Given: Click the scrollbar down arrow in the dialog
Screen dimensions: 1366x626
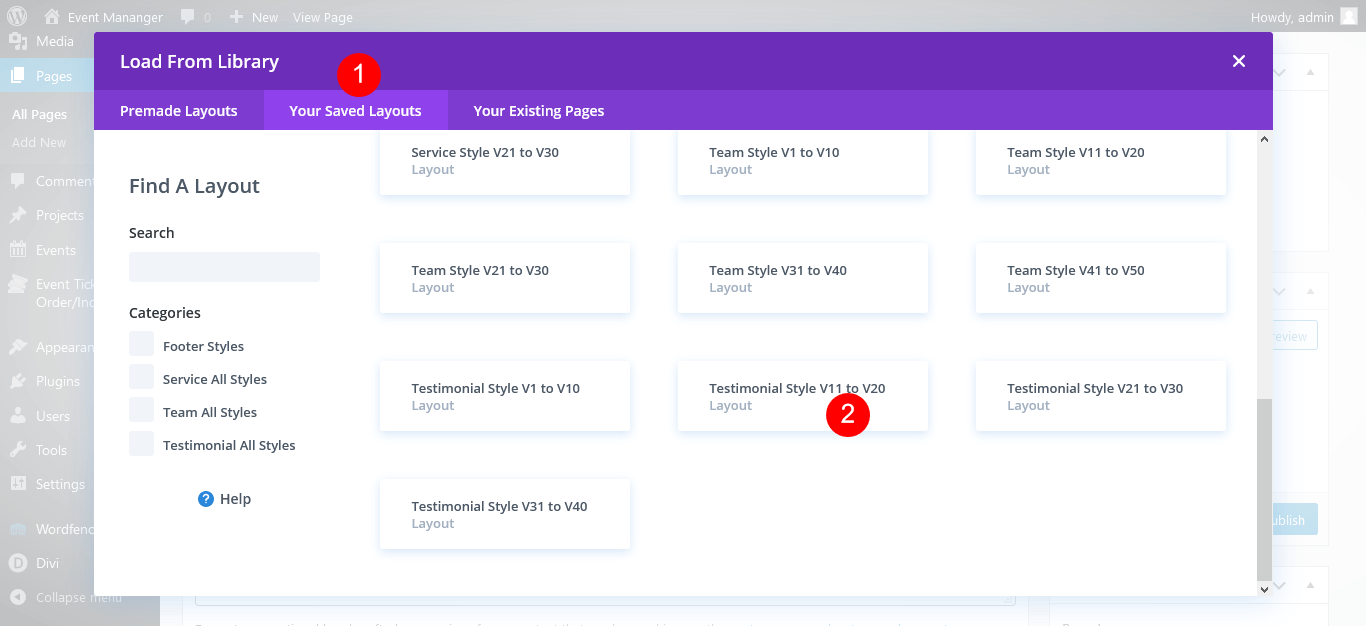Looking at the screenshot, I should point(1265,589).
